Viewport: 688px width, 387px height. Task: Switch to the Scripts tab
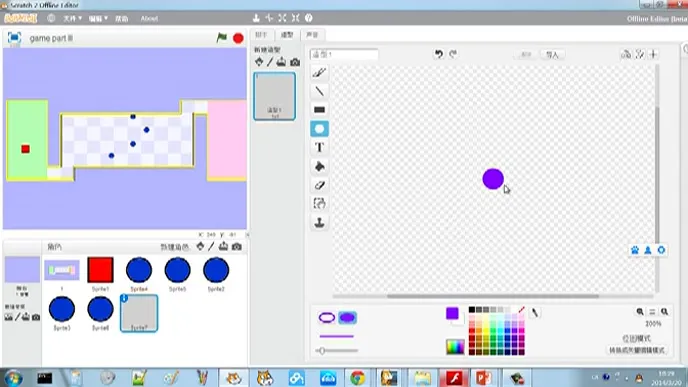[x=261, y=35]
